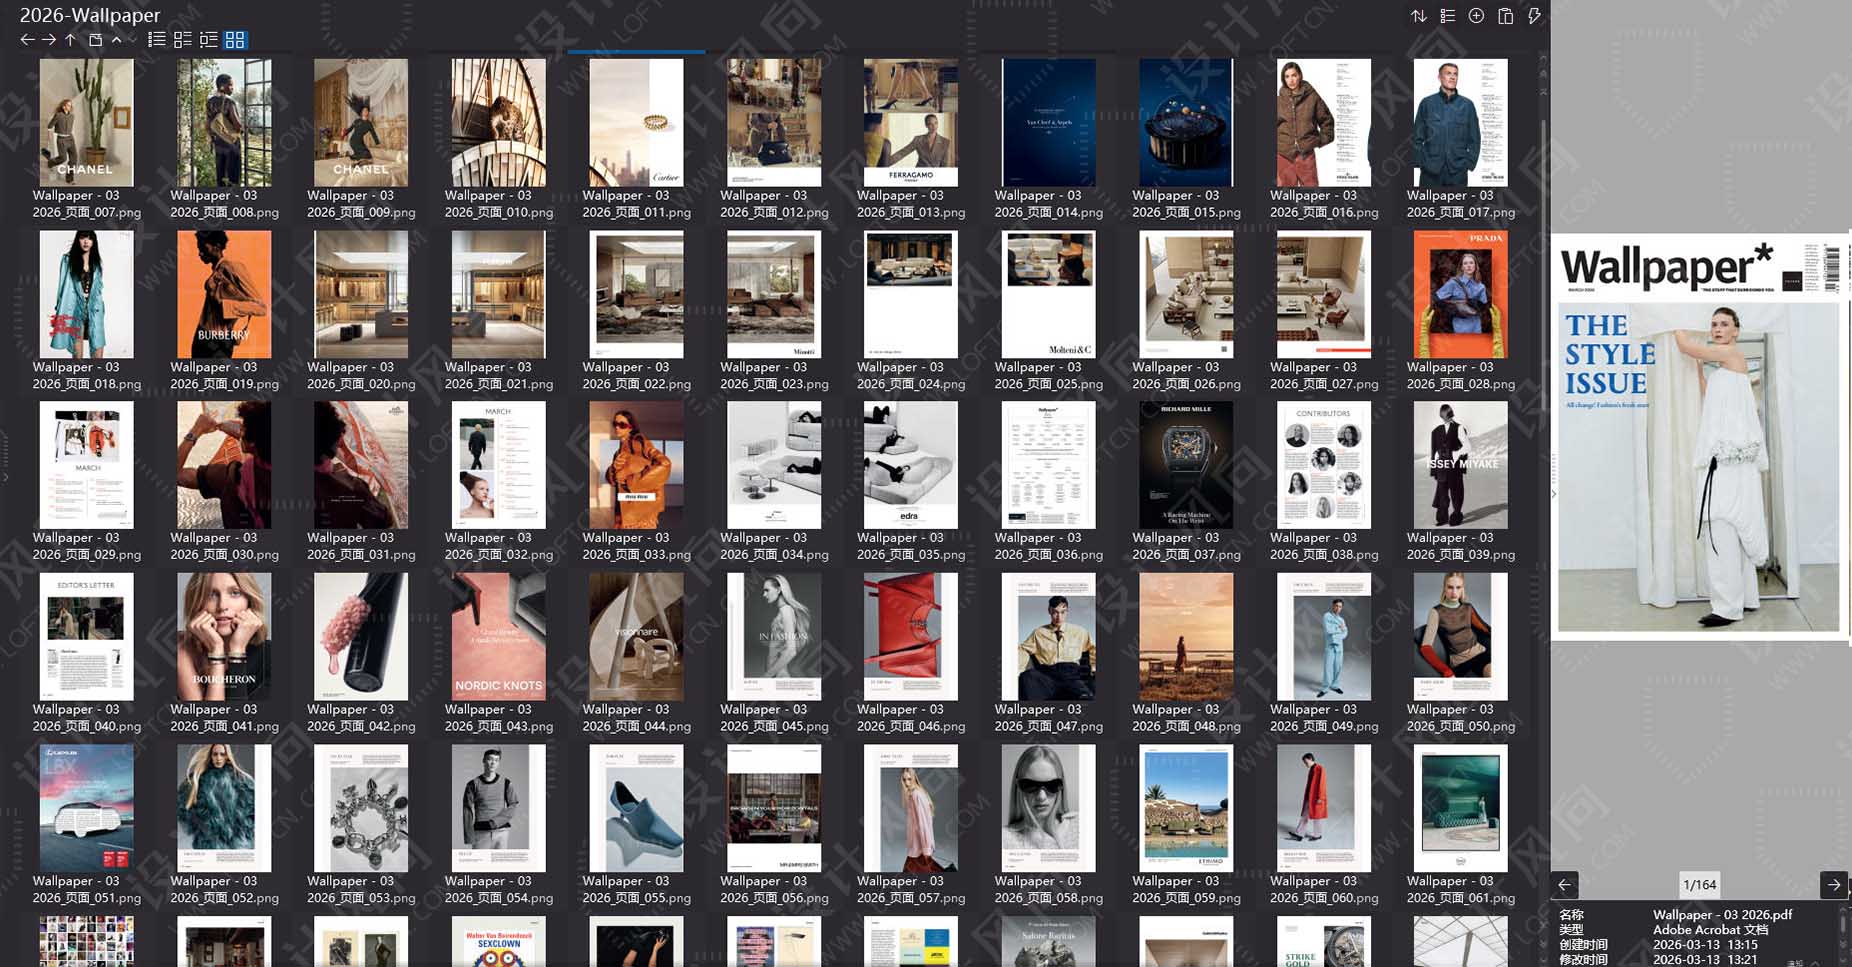Viewport: 1852px width, 967px height.
Task: Switch to the tiles view layout
Action: click(x=183, y=40)
